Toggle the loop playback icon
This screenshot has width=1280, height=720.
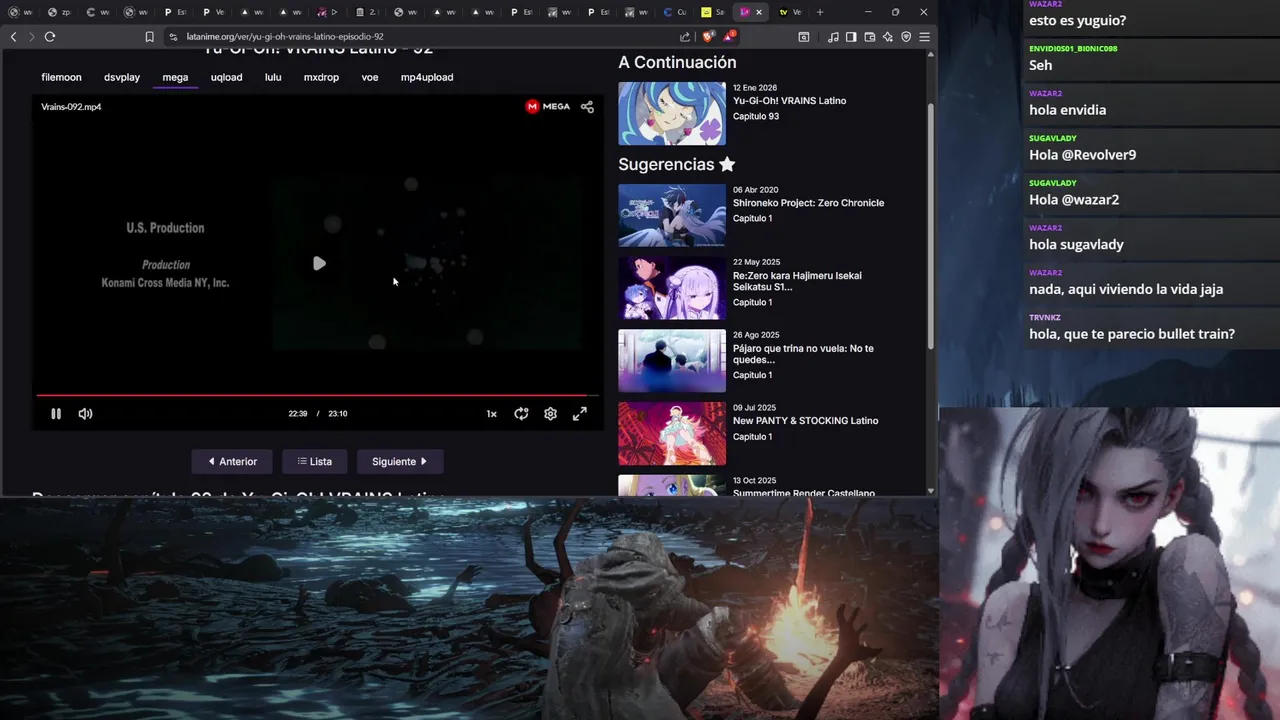point(521,414)
